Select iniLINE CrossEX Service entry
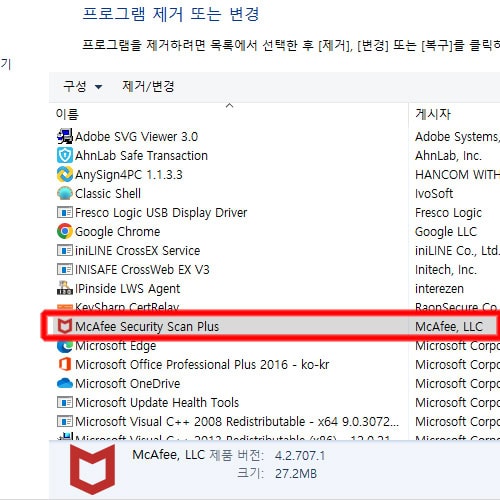500x500 pixels. pyautogui.click(x=137, y=251)
